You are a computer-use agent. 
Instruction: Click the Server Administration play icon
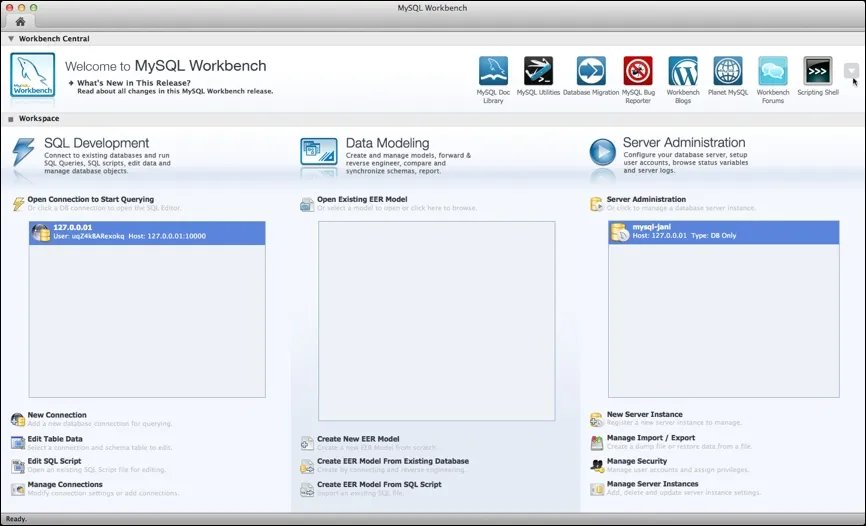click(x=603, y=152)
